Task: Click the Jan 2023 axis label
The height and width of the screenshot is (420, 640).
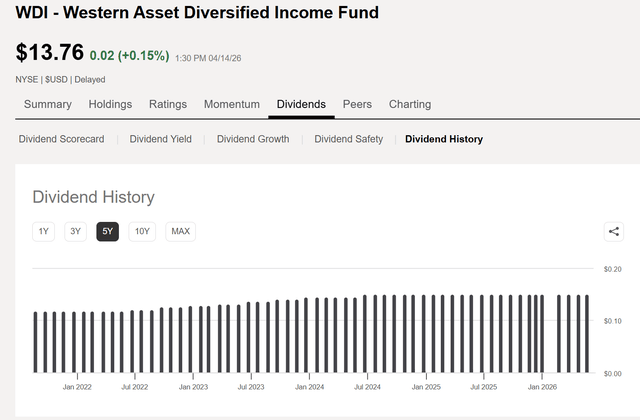Action: 193,387
